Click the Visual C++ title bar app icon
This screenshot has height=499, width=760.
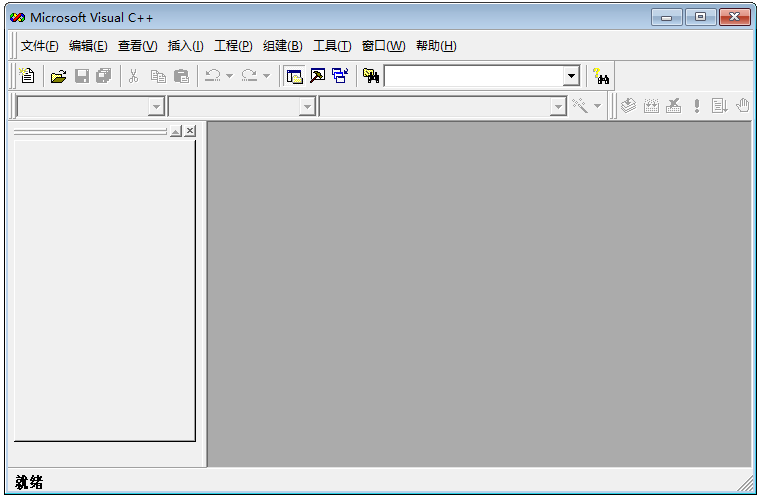click(x=17, y=18)
